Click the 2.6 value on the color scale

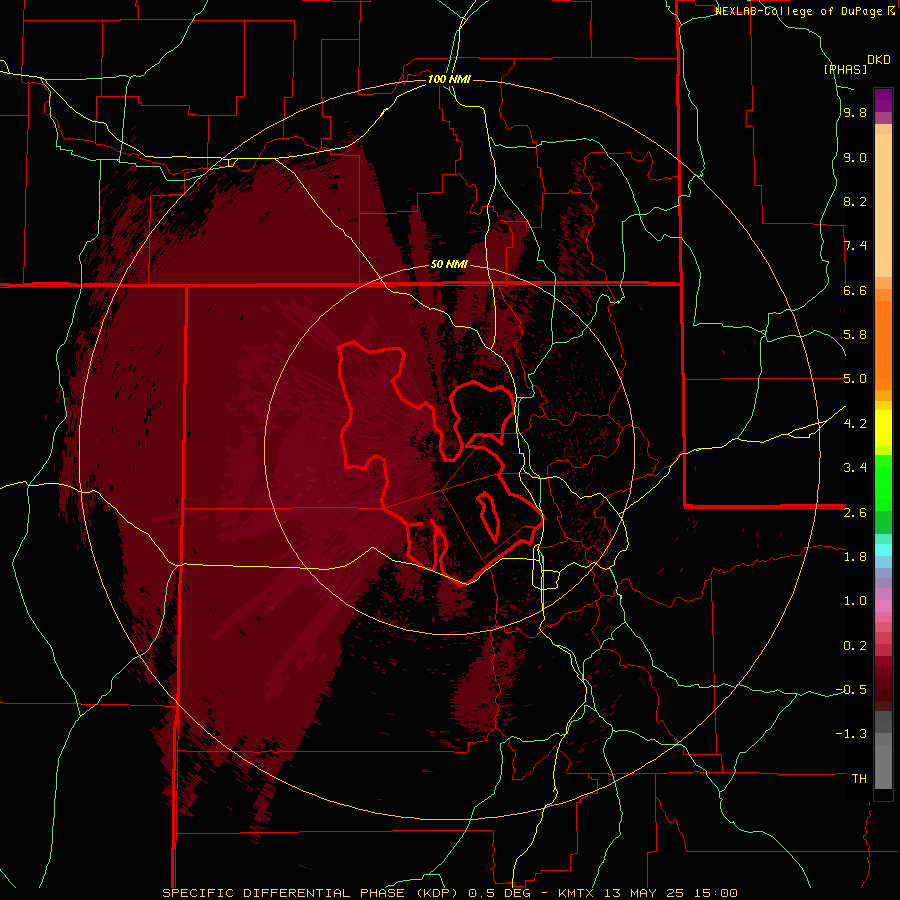(855, 513)
